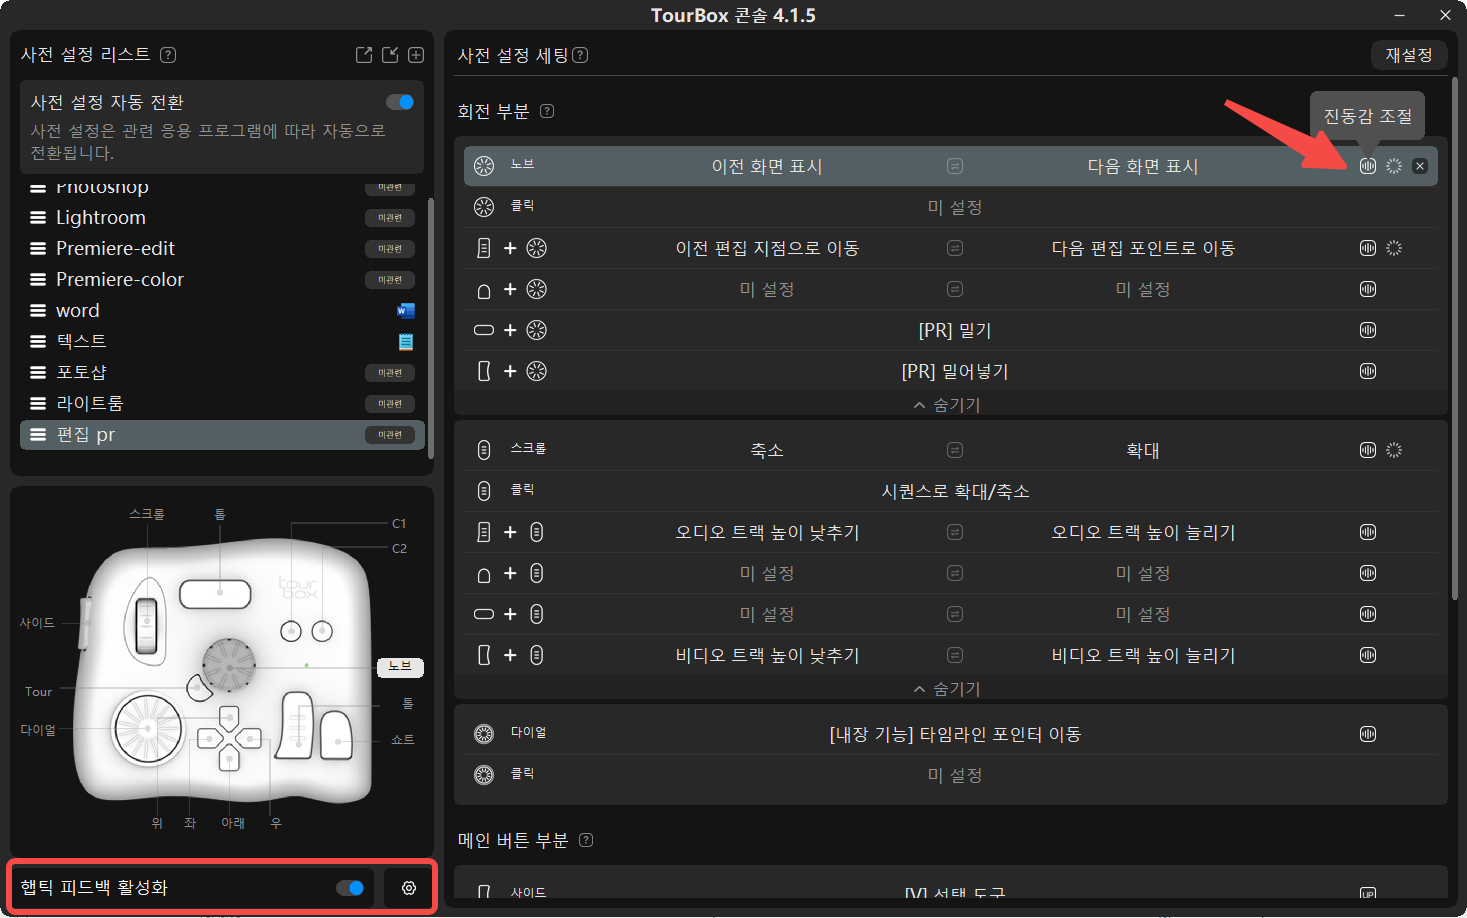Click haptic icon for 다음 편집 포인트로 이동 row
1467x918 pixels.
pos(1368,248)
